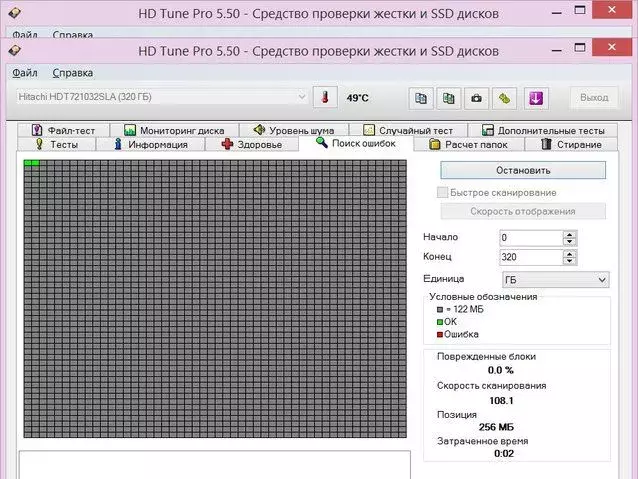
Task: Click the Скорость сканирования label
Action: click(492, 386)
